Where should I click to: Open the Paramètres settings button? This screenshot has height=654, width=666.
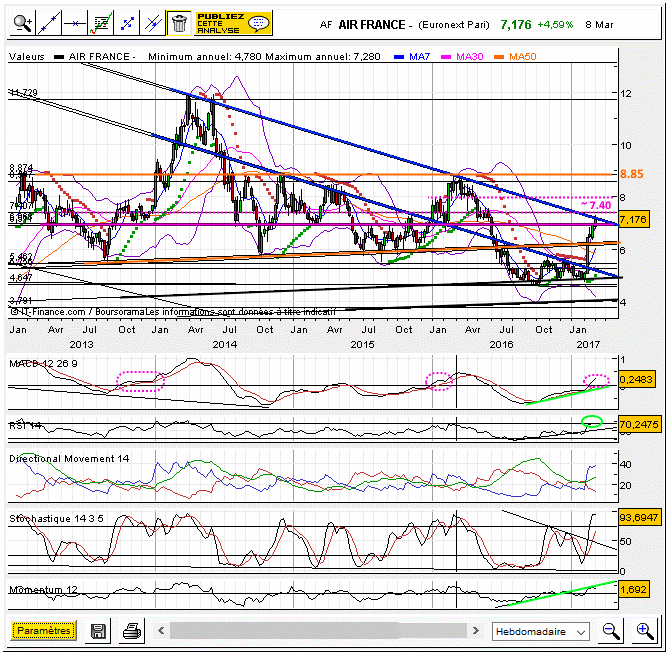point(44,631)
